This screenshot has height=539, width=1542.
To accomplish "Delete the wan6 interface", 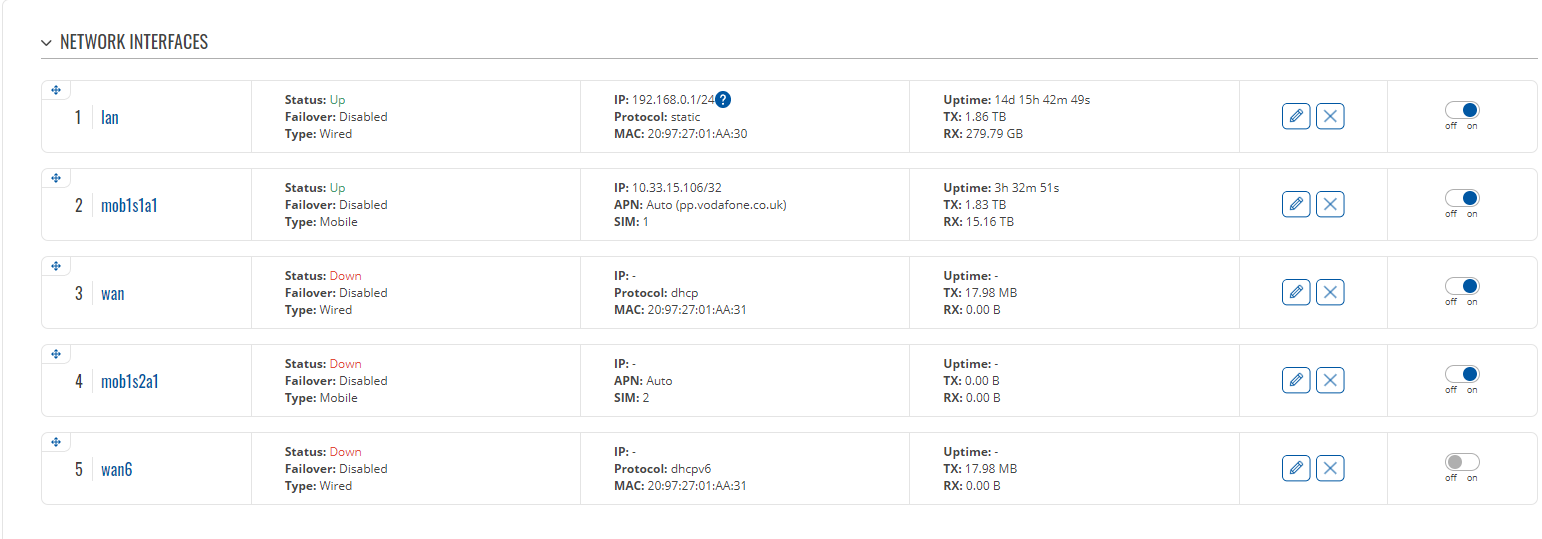I will click(x=1330, y=468).
